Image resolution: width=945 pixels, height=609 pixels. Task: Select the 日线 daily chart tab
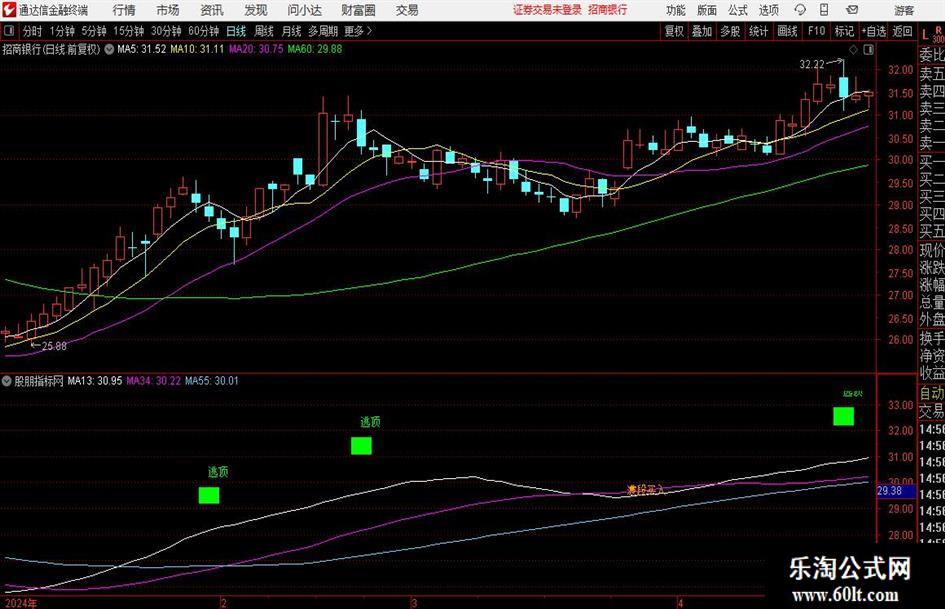click(236, 31)
